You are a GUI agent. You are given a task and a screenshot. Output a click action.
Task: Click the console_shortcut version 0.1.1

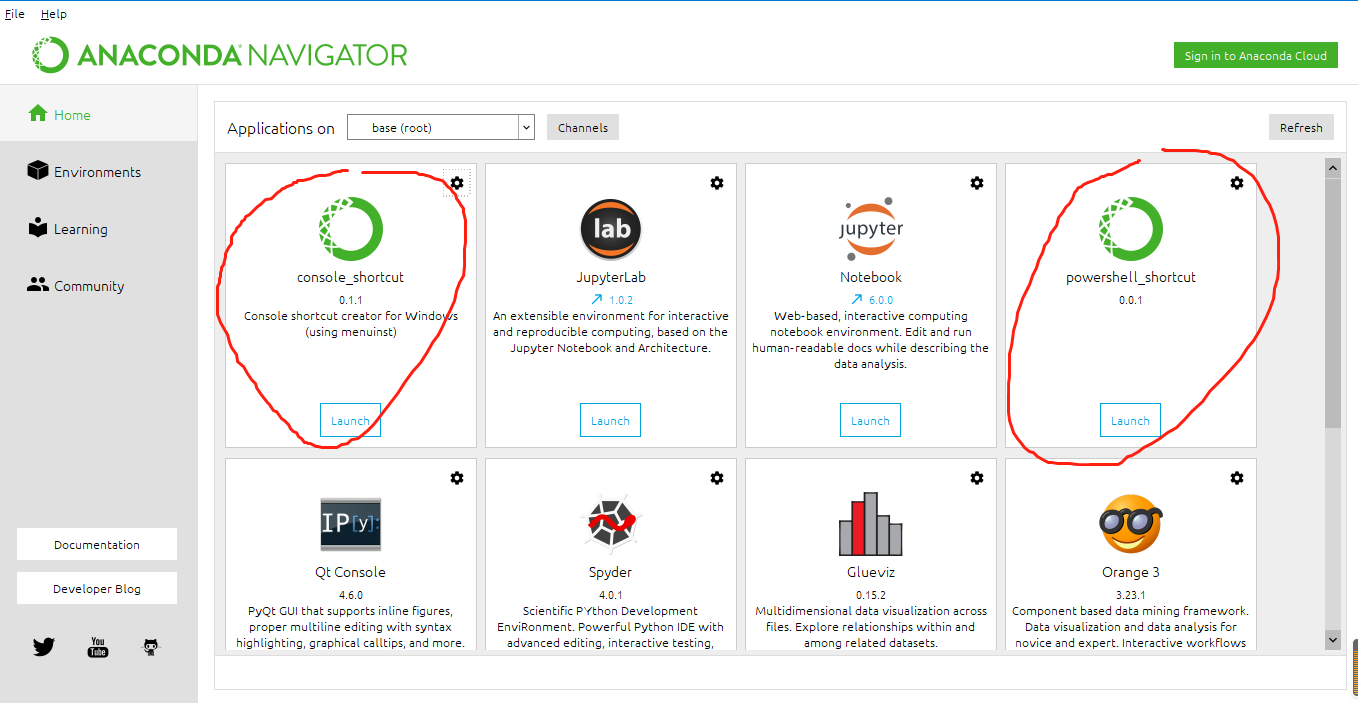(350, 299)
